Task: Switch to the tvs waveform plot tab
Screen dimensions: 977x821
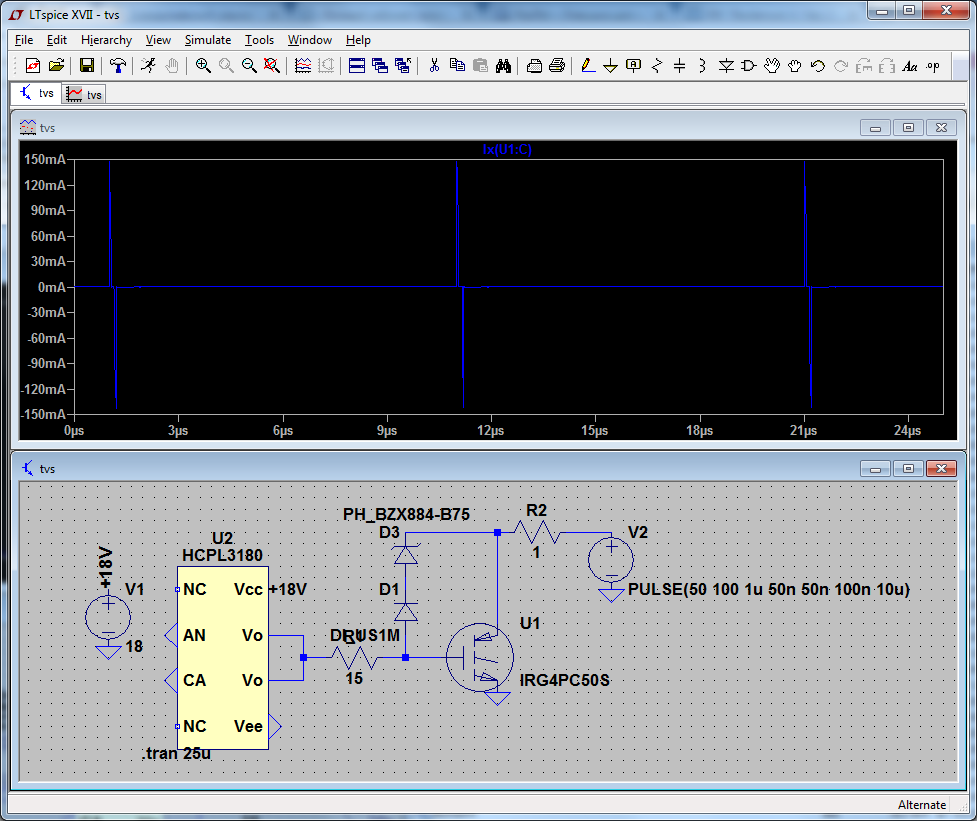Action: click(85, 94)
